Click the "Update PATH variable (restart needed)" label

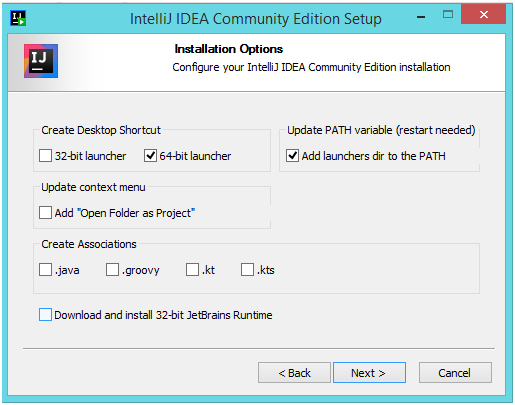pos(381,130)
